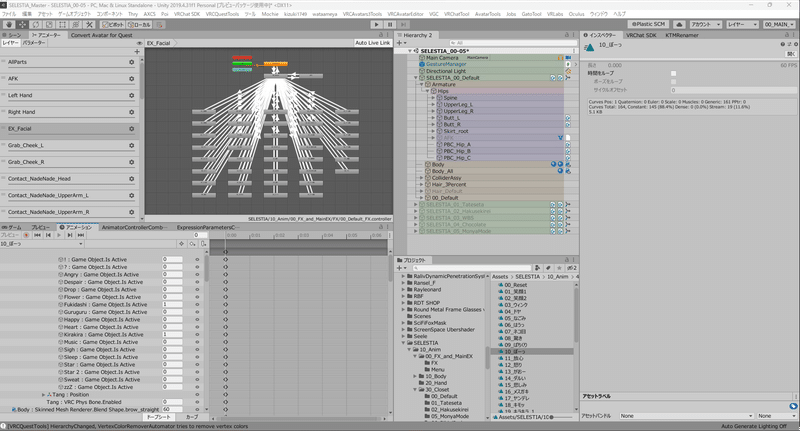Select 11_放心 animation asset
The image size is (800, 431).
point(514,358)
